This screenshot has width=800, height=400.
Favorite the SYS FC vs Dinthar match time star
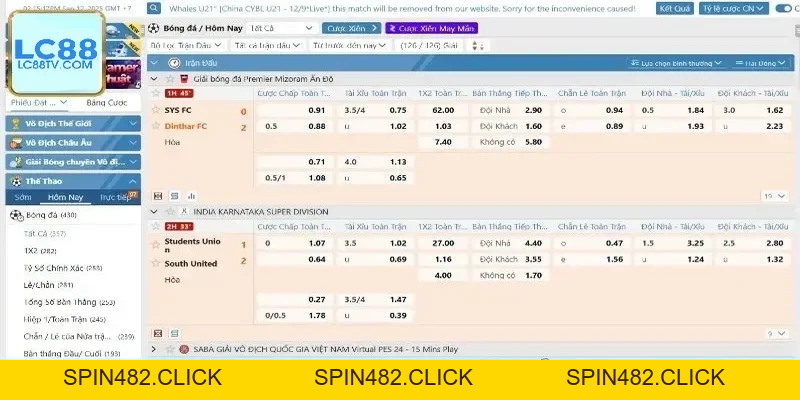pyautogui.click(x=156, y=93)
